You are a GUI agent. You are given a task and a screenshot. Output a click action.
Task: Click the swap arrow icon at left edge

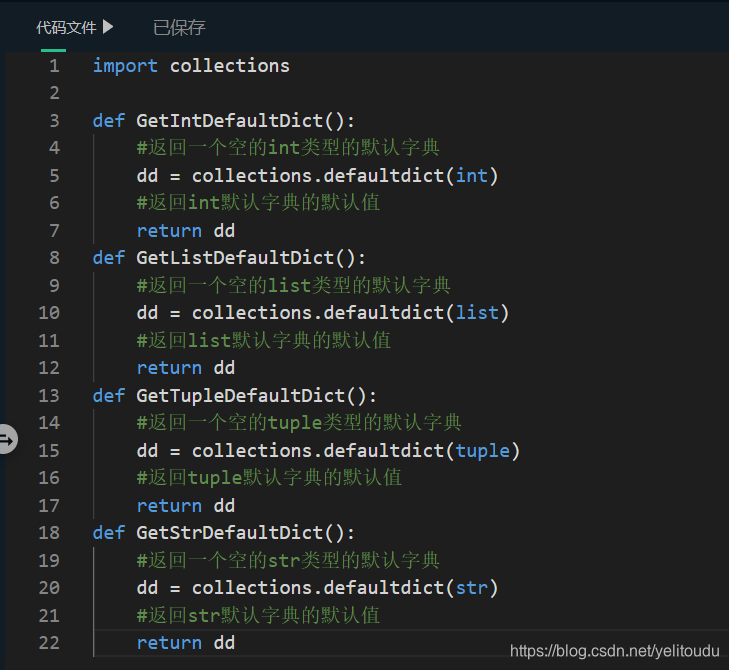pos(8,439)
